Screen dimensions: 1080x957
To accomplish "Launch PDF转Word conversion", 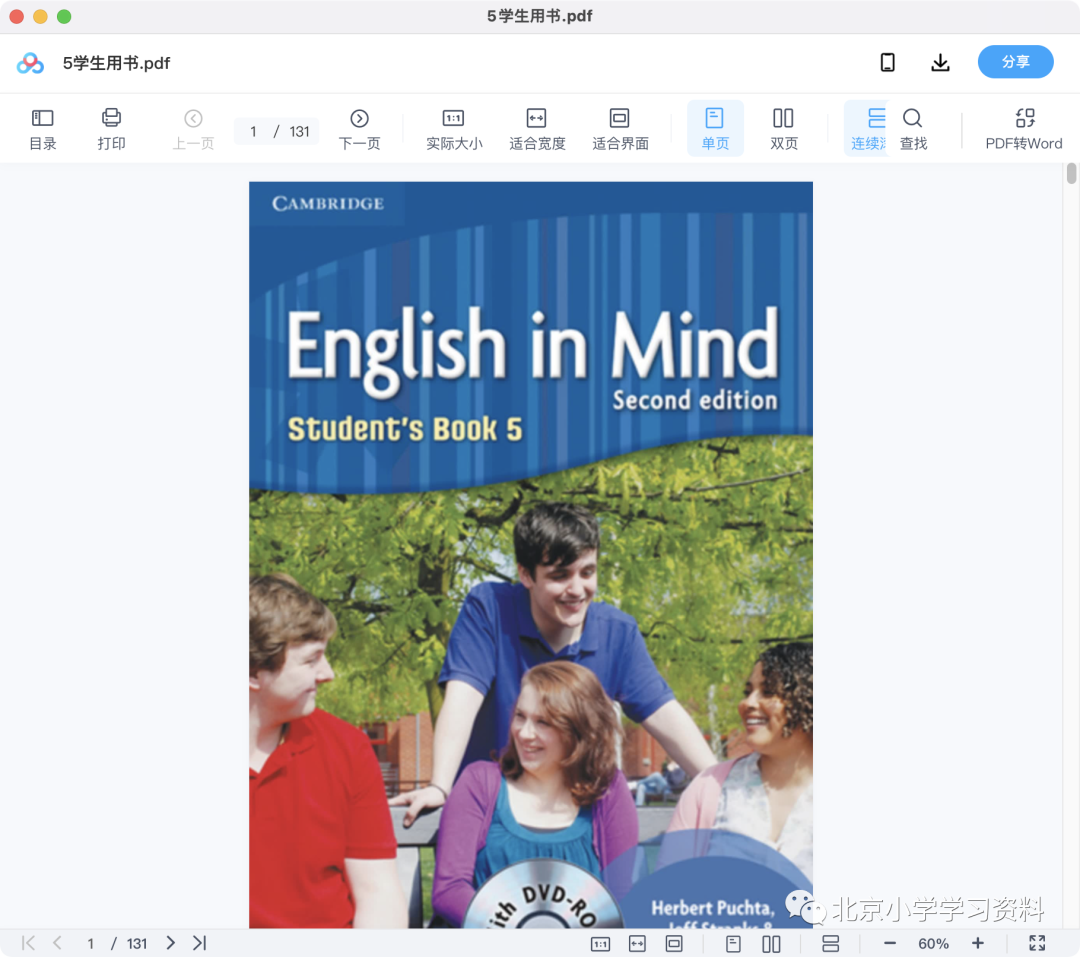I will point(1024,129).
